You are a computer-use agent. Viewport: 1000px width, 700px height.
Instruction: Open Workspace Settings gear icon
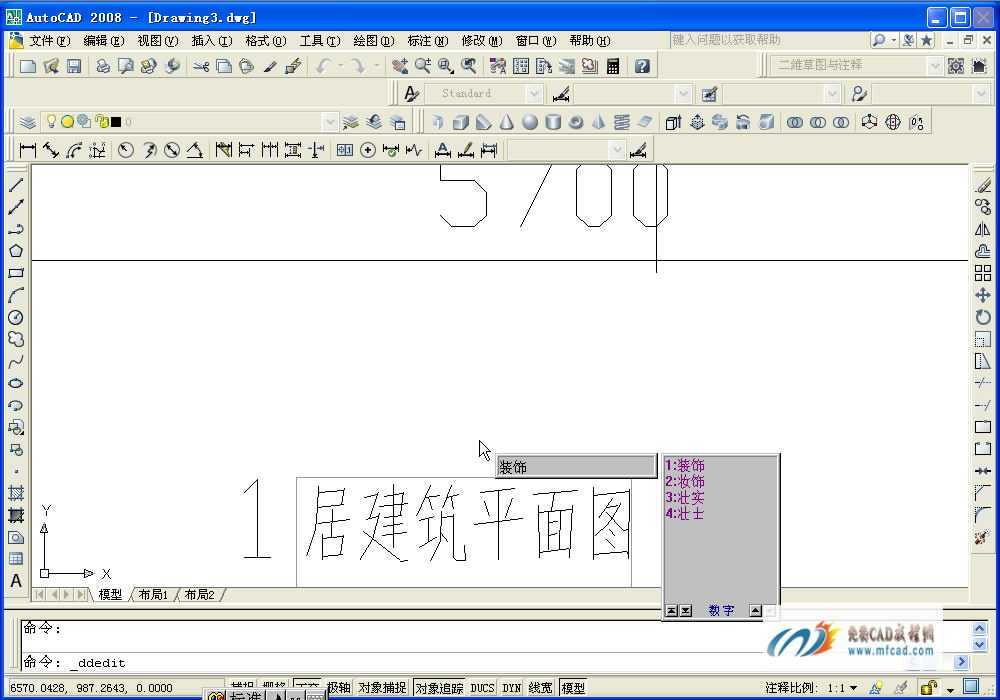click(955, 66)
